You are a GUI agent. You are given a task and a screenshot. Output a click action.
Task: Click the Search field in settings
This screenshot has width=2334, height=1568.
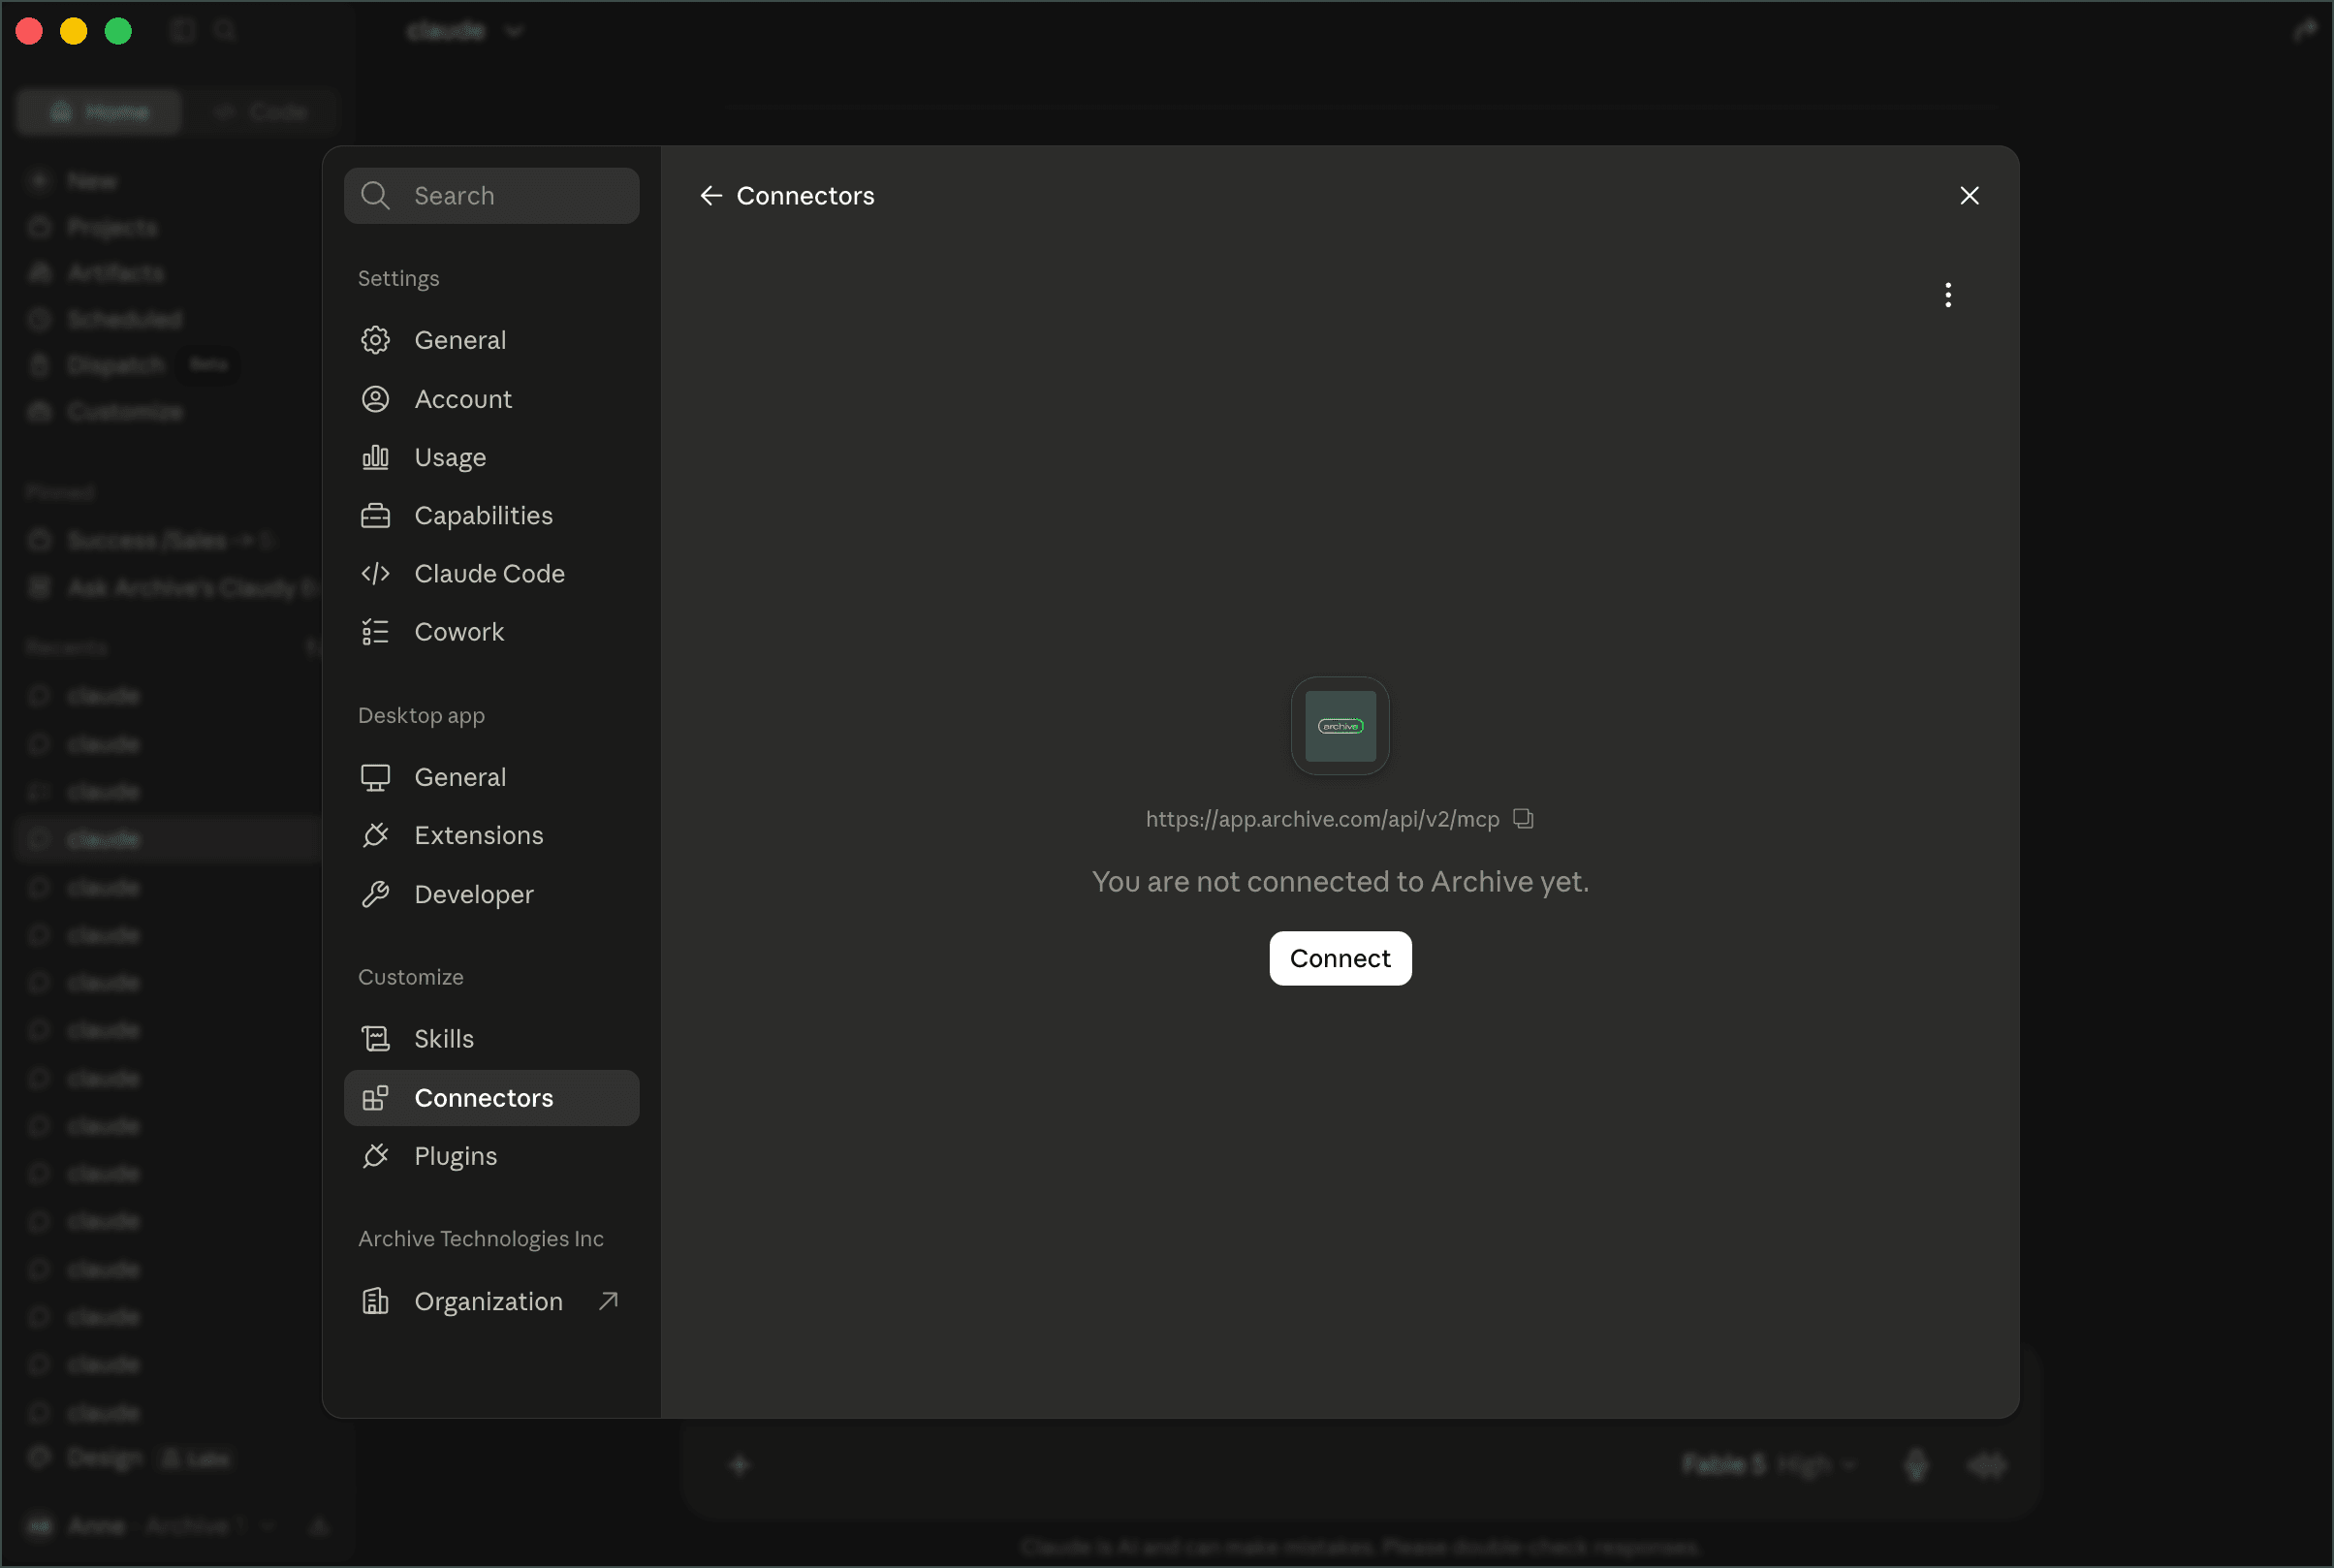pos(491,196)
